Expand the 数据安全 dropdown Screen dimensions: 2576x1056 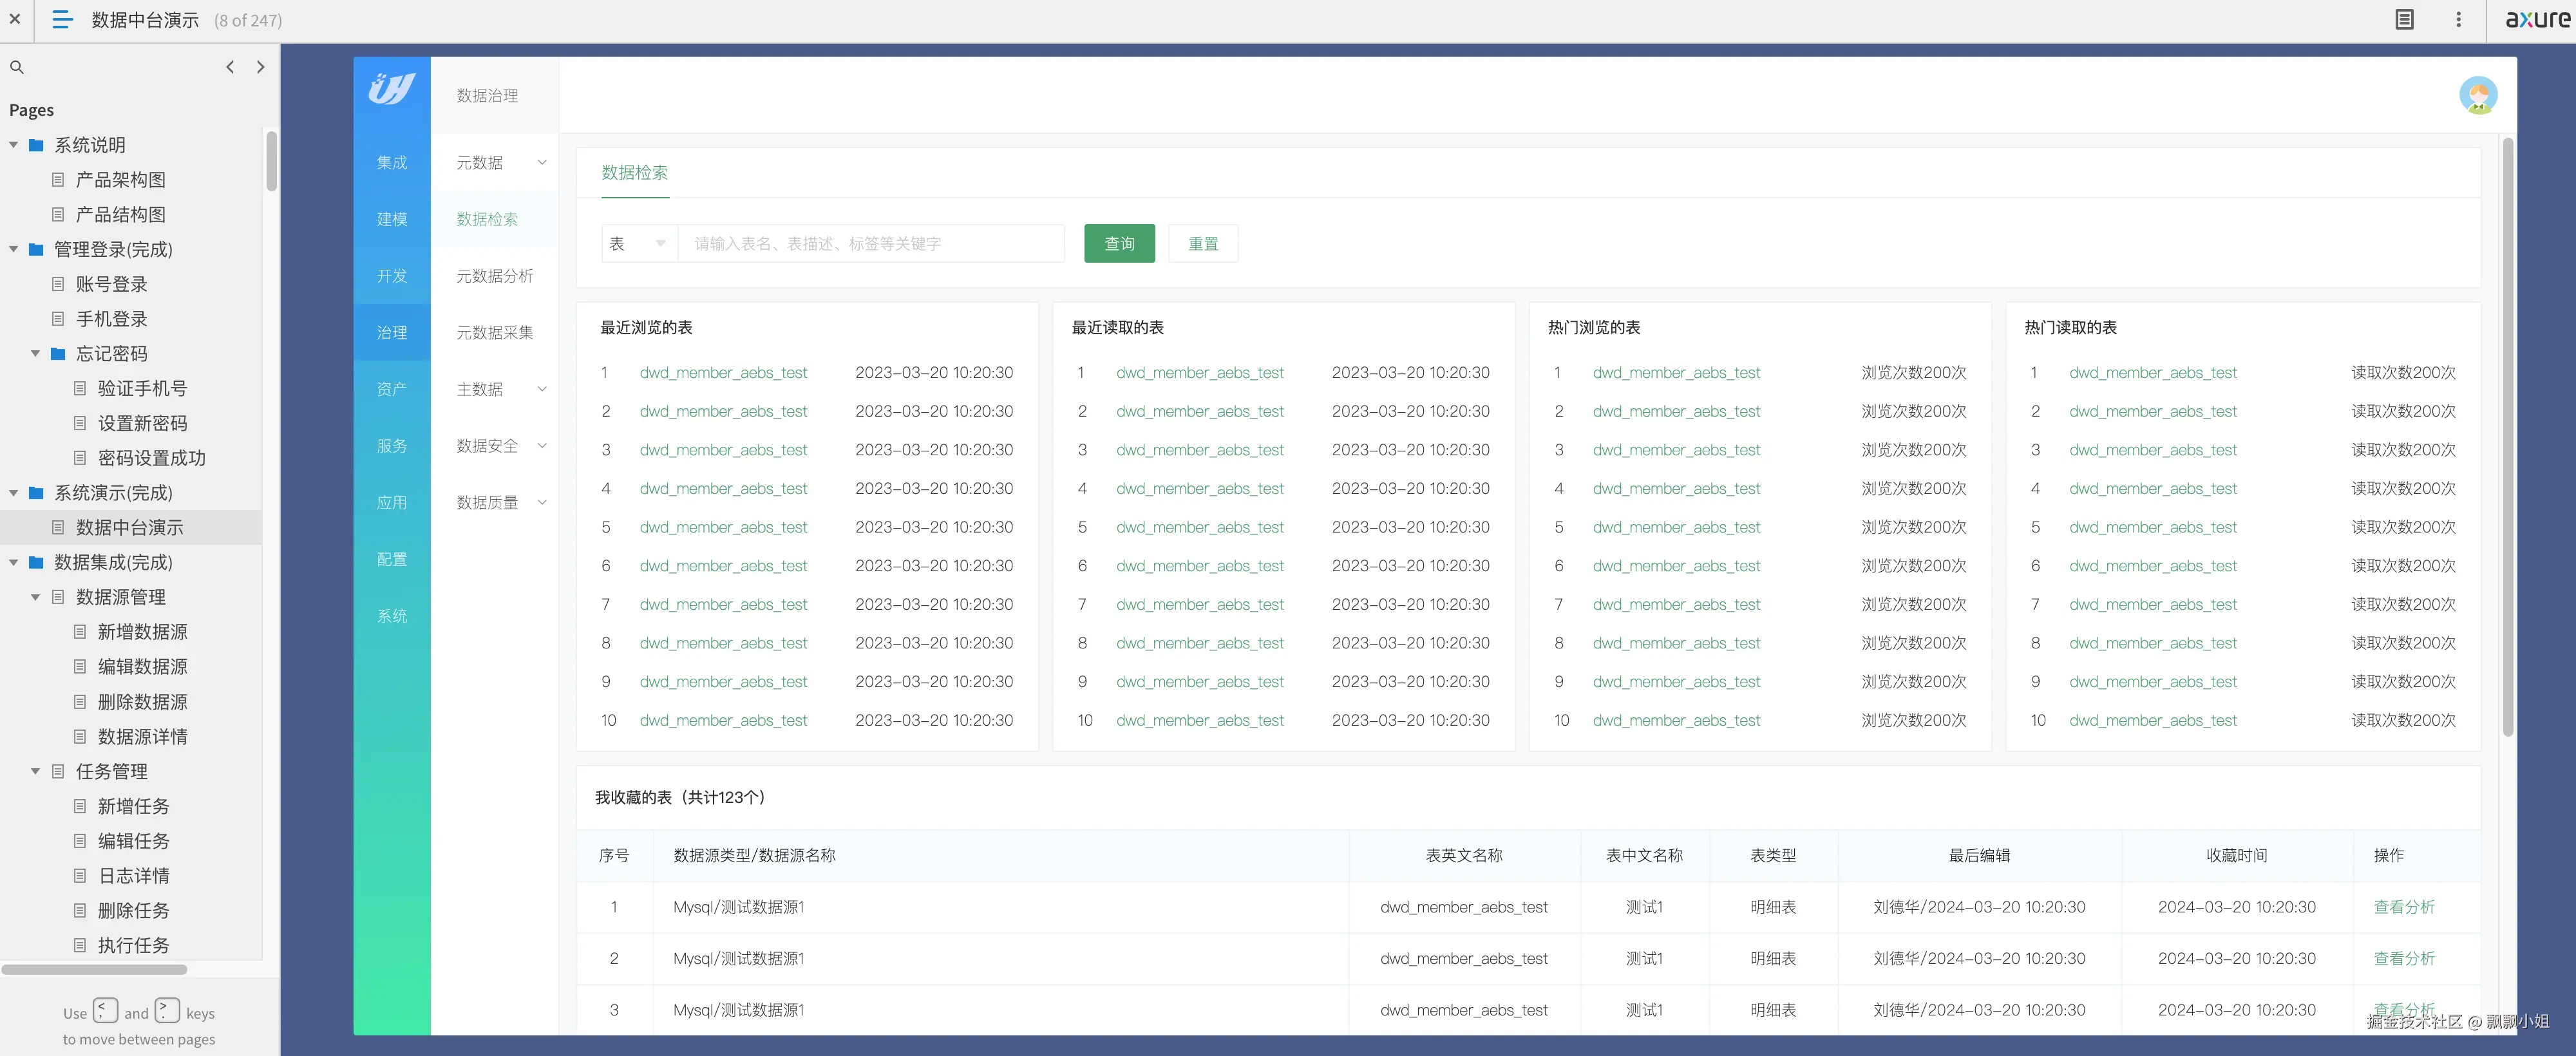coord(541,446)
